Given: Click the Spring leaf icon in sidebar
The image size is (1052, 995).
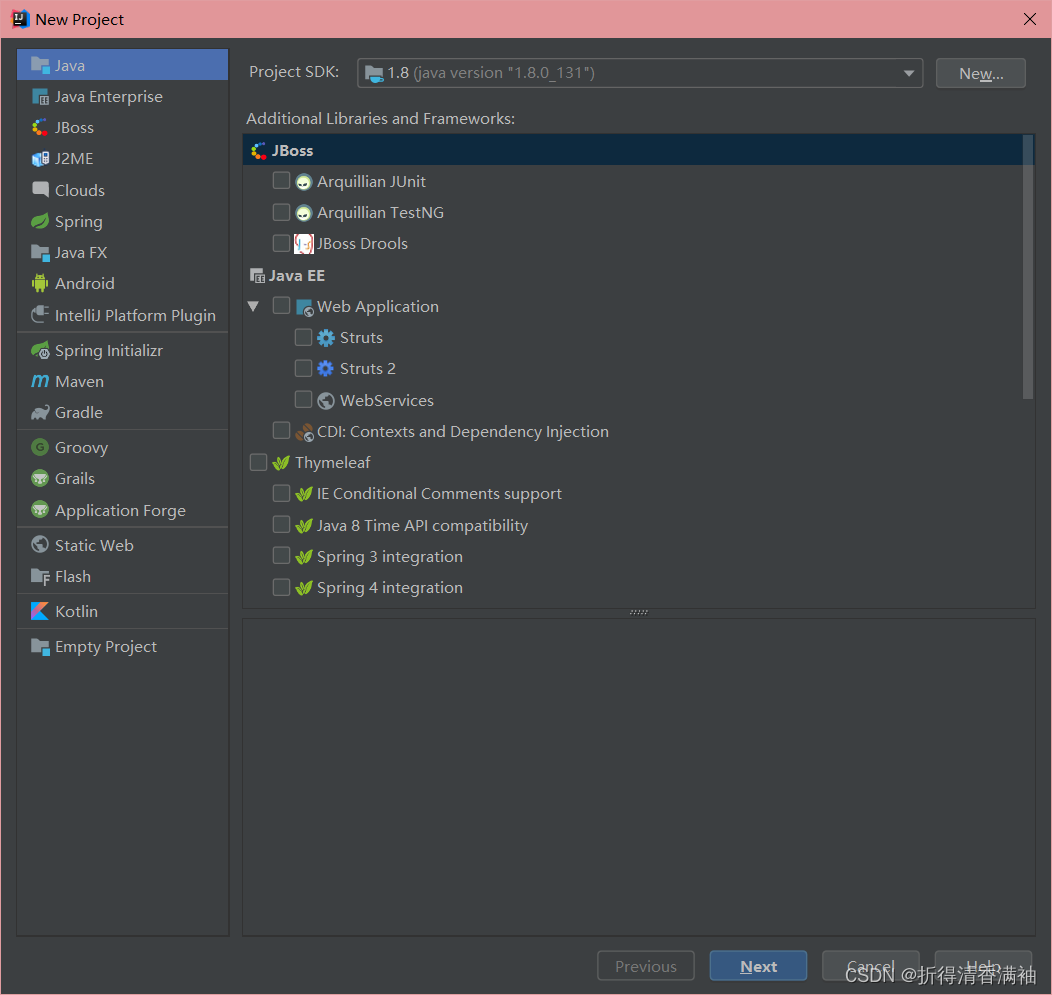Looking at the screenshot, I should coord(40,221).
